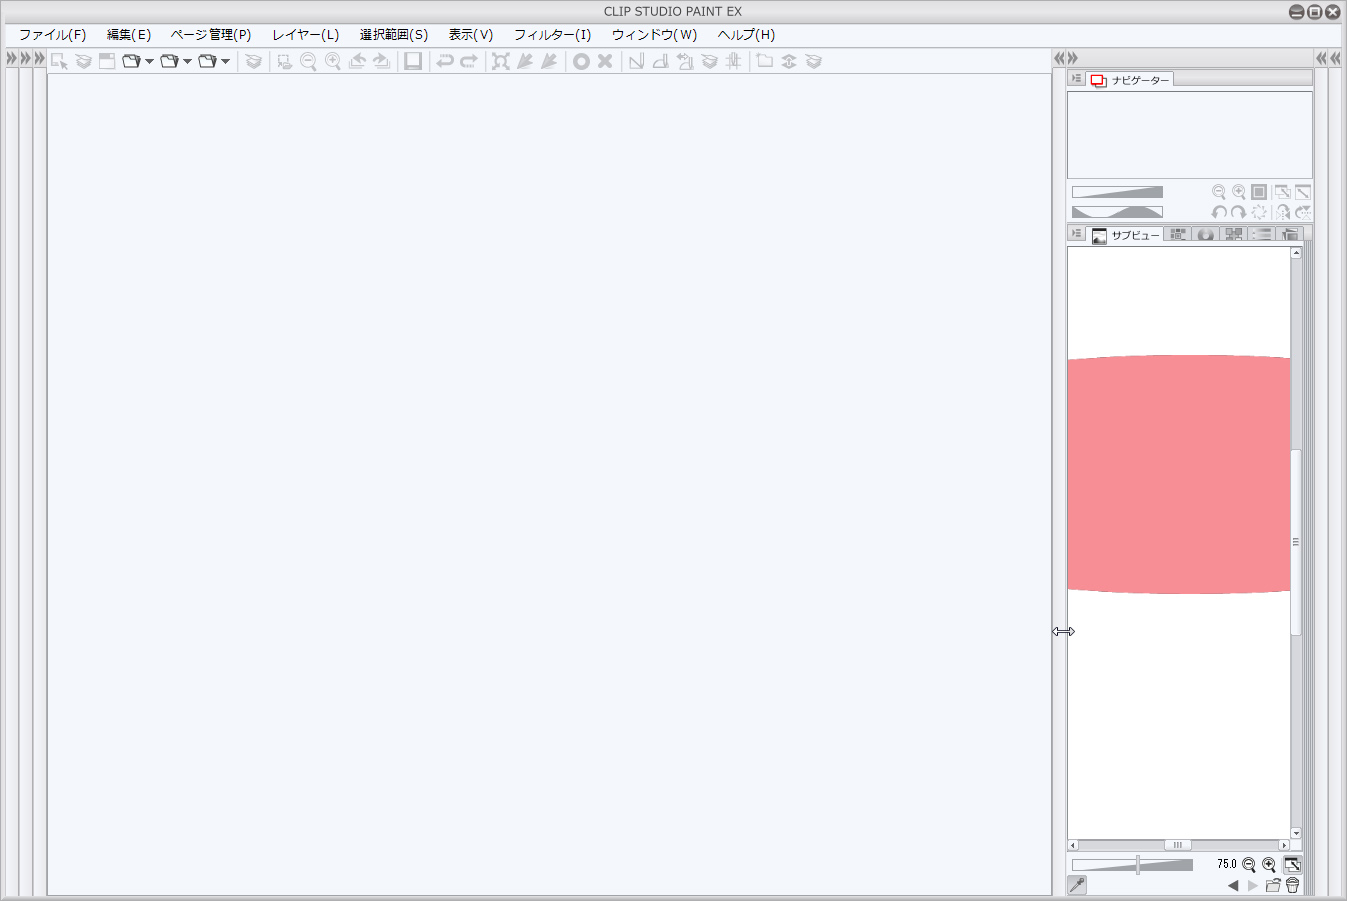Show the previous Sub View image
1347x901 pixels.
[x=1233, y=886]
